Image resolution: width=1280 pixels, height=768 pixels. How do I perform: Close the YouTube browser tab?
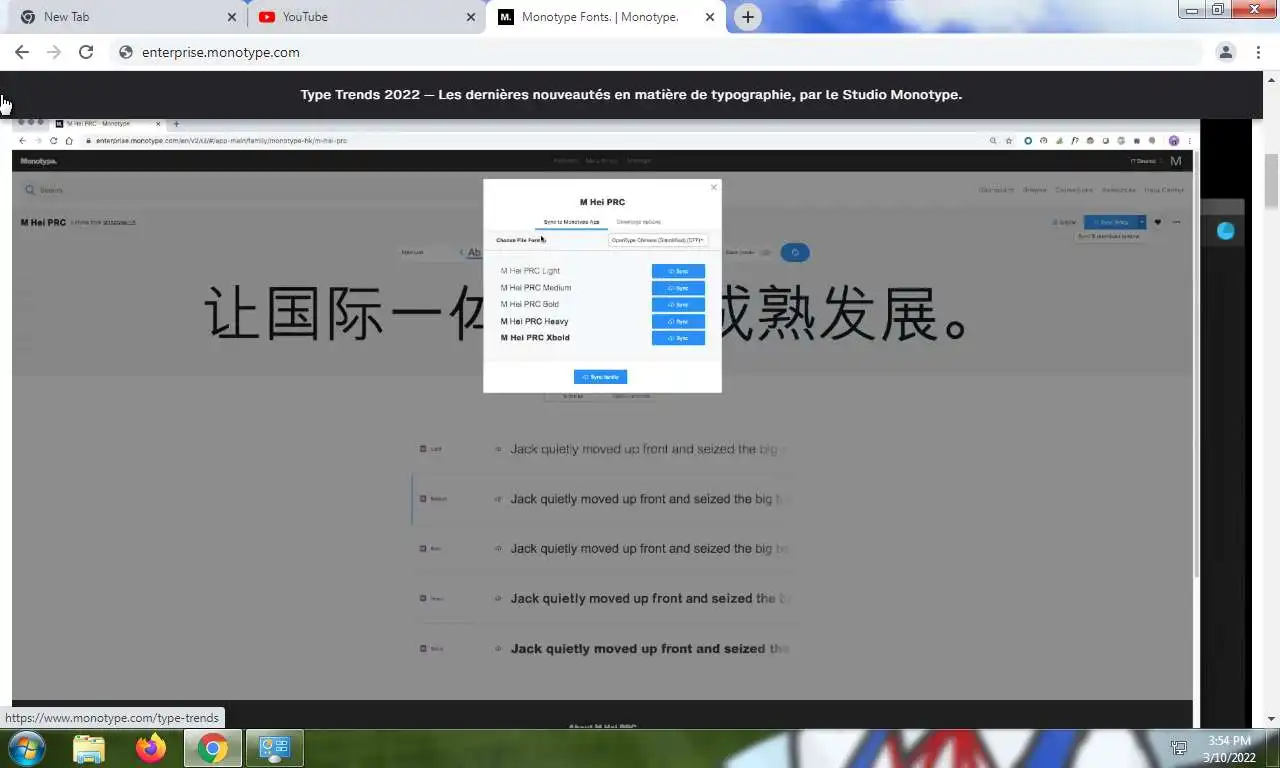pyautogui.click(x=471, y=17)
